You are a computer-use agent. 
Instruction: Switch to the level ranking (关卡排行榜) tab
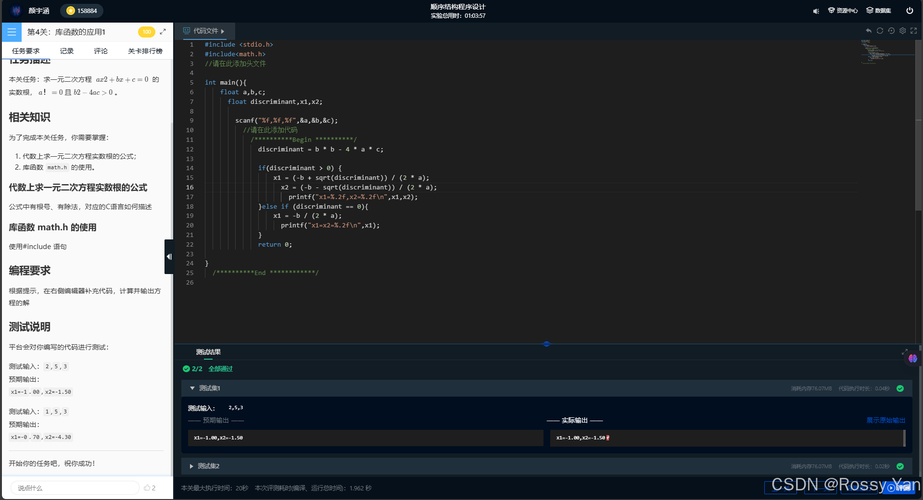tap(145, 51)
